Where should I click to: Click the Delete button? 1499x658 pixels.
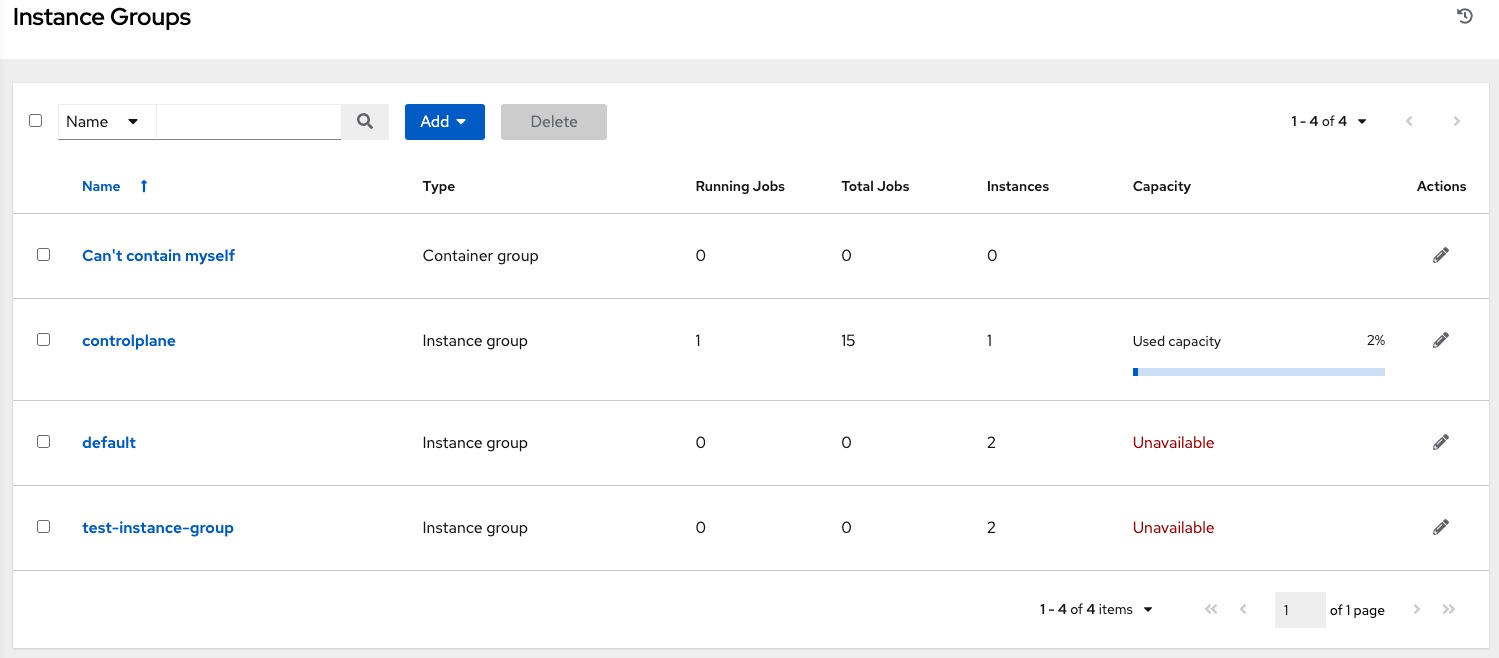(x=553, y=121)
